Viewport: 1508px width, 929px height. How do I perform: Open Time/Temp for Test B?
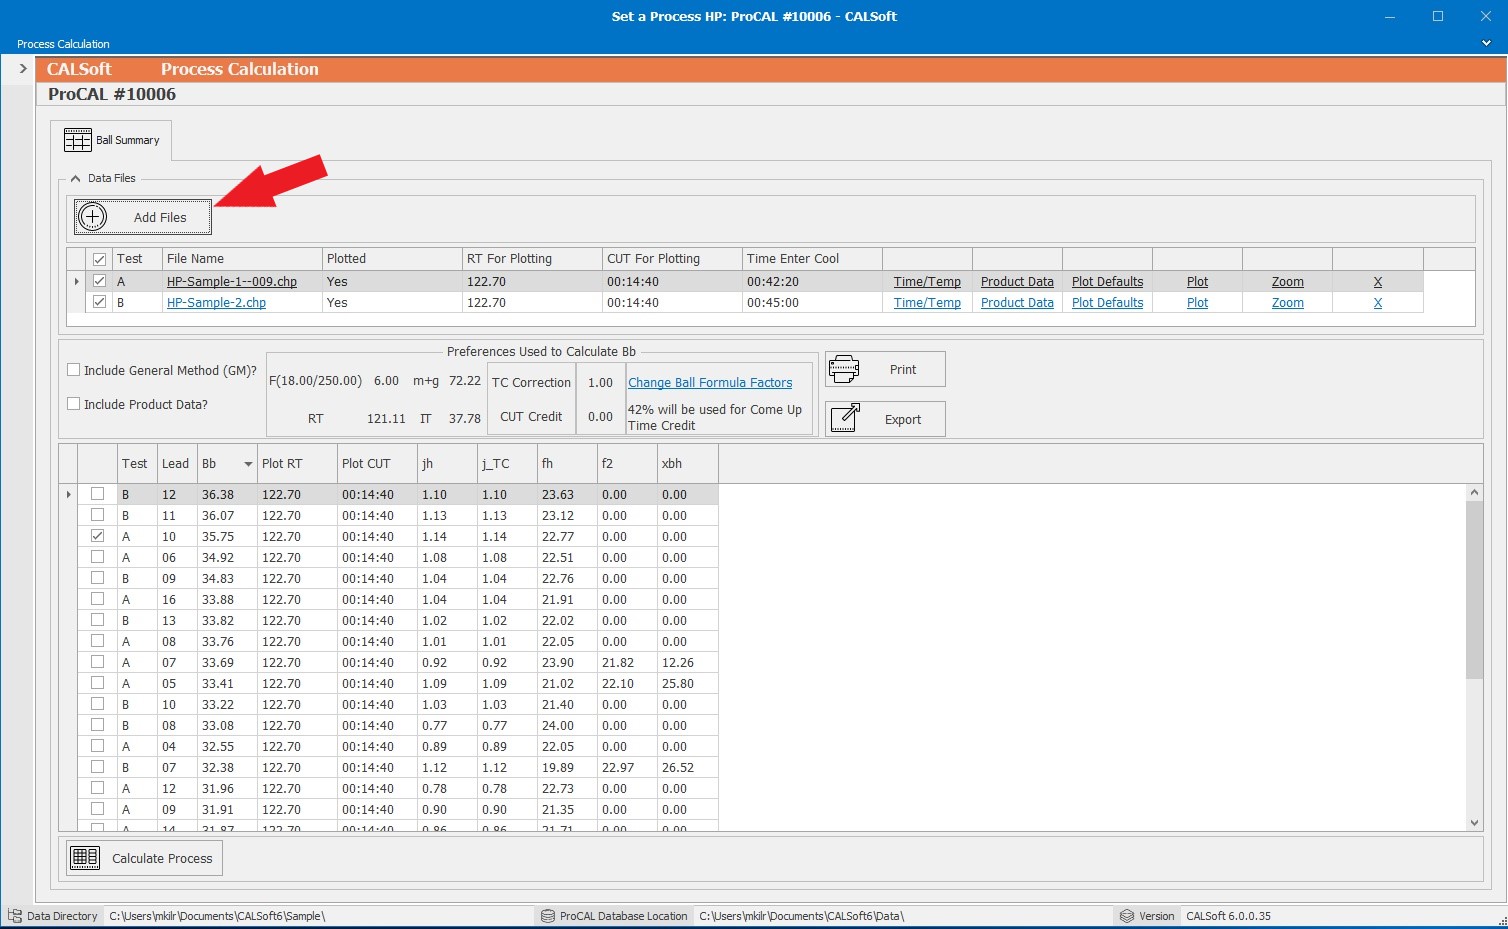point(927,303)
